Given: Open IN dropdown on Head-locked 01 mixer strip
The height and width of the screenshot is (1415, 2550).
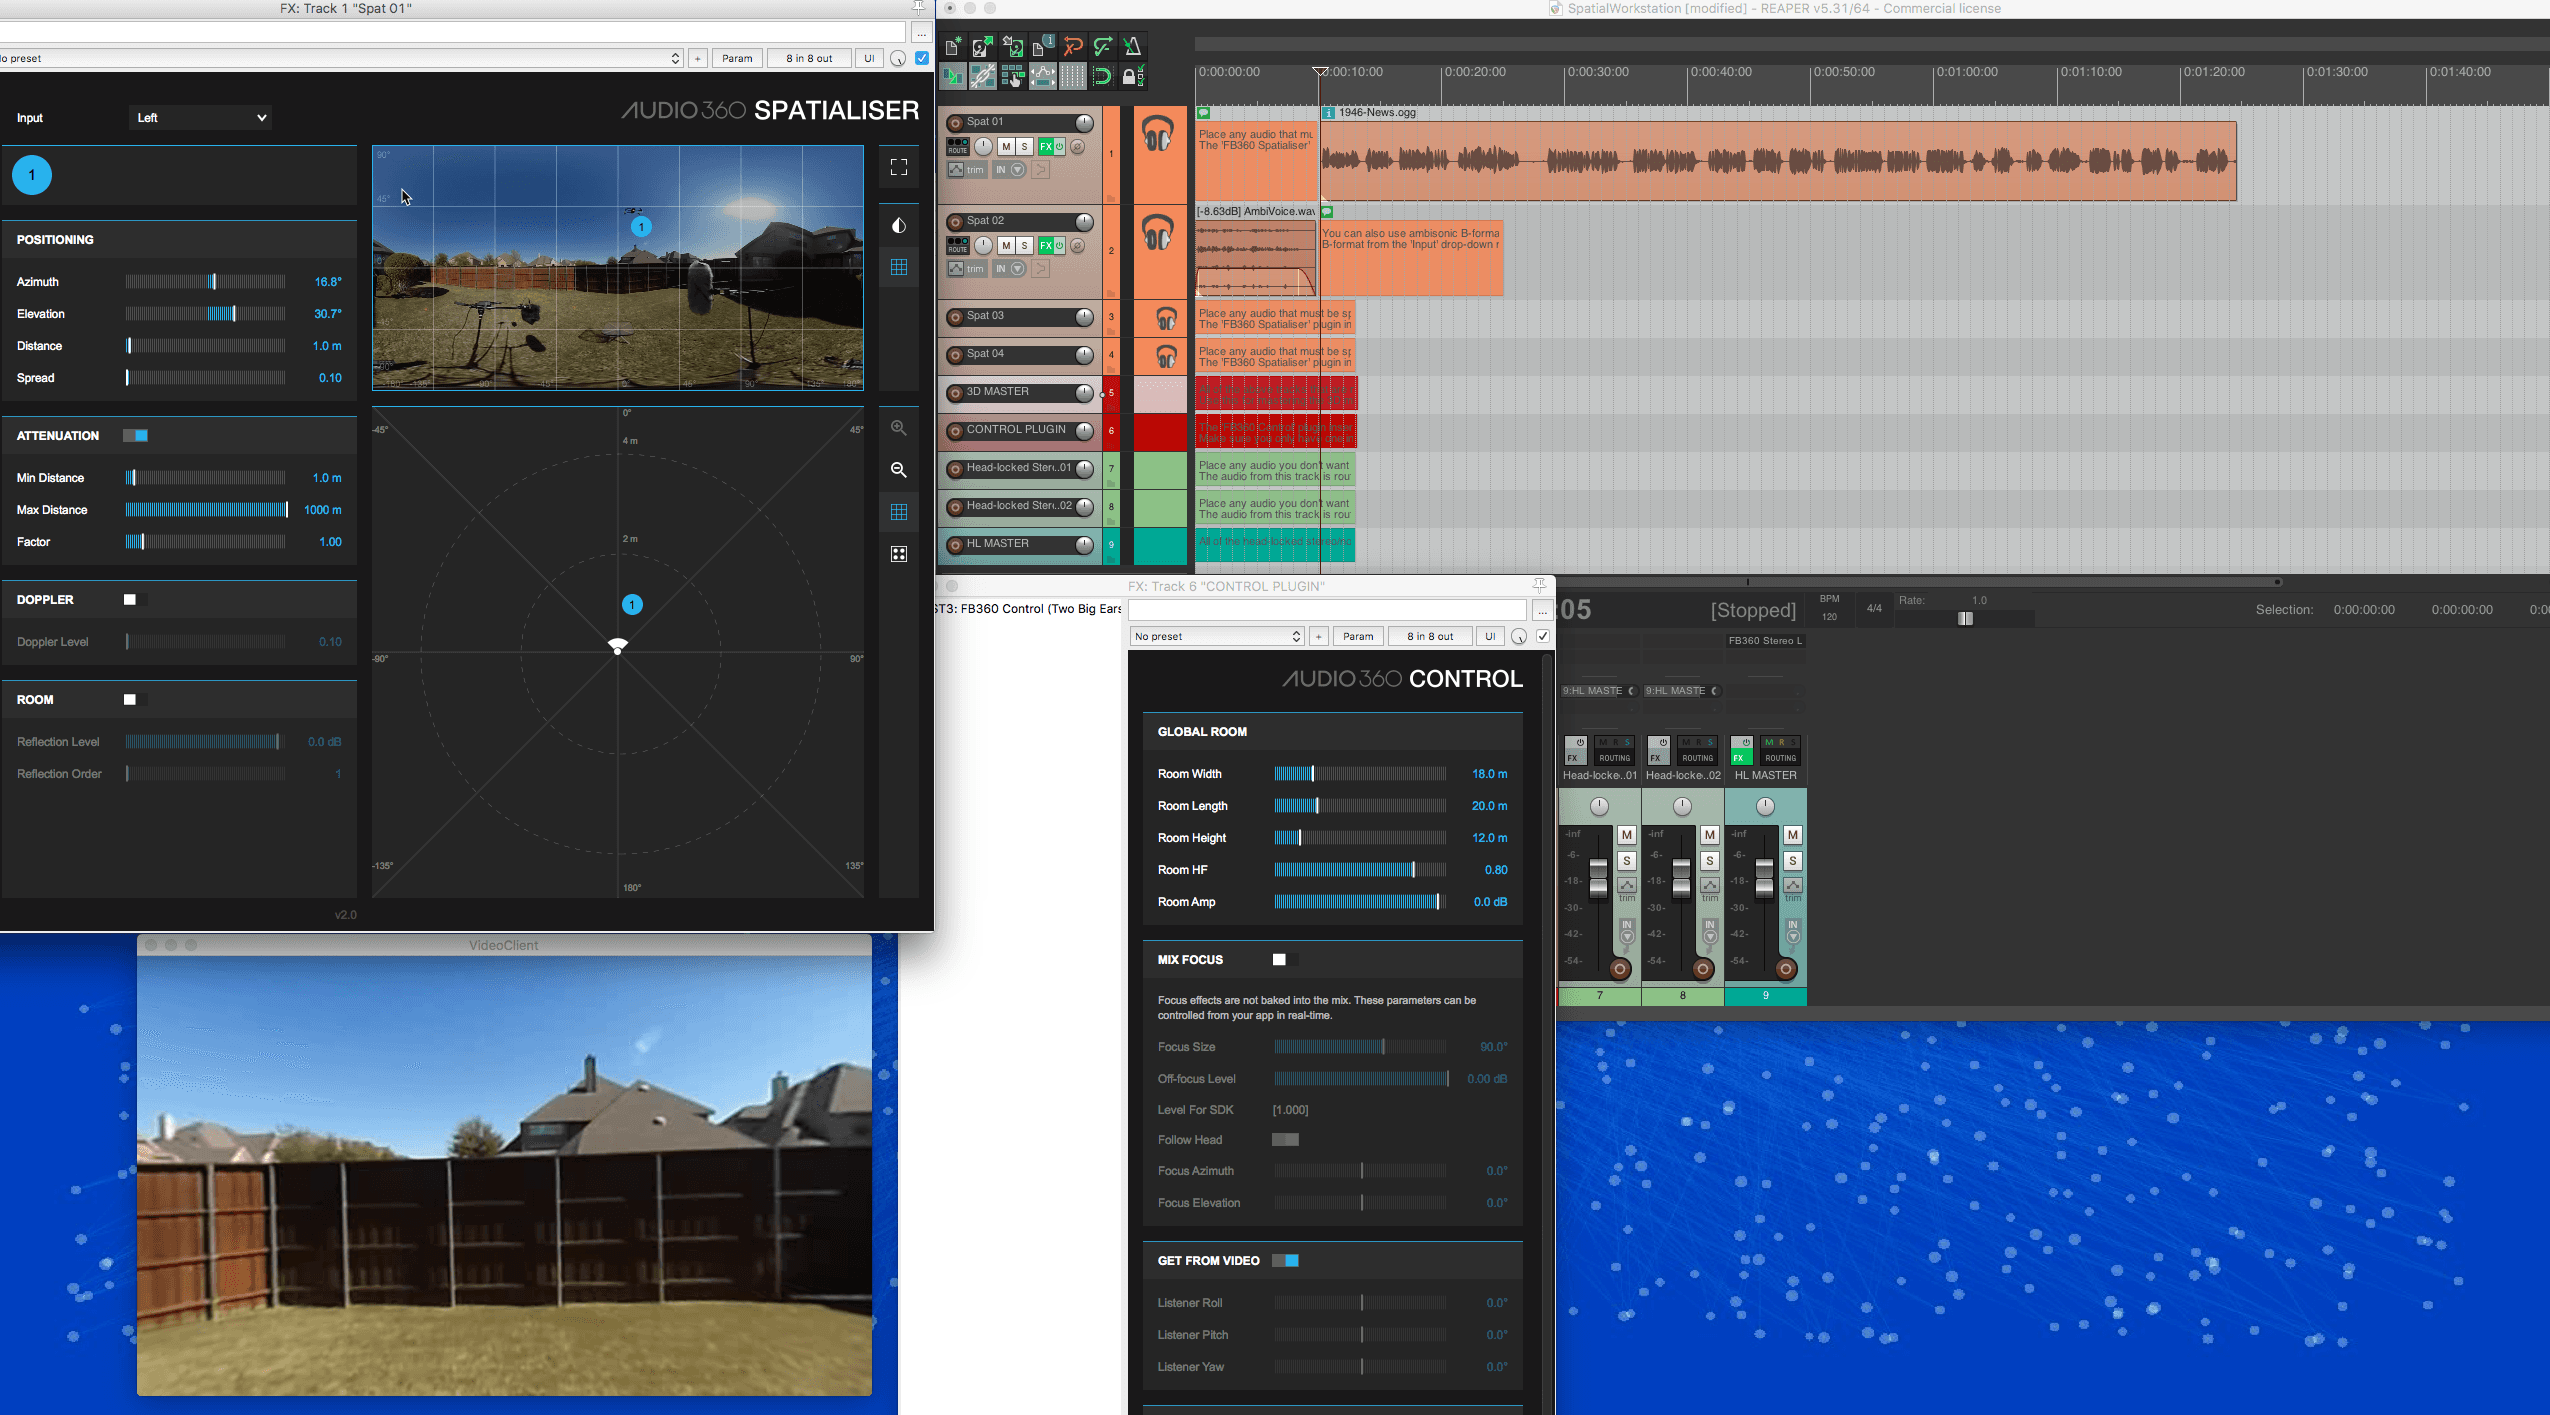Looking at the screenshot, I should point(1627,932).
